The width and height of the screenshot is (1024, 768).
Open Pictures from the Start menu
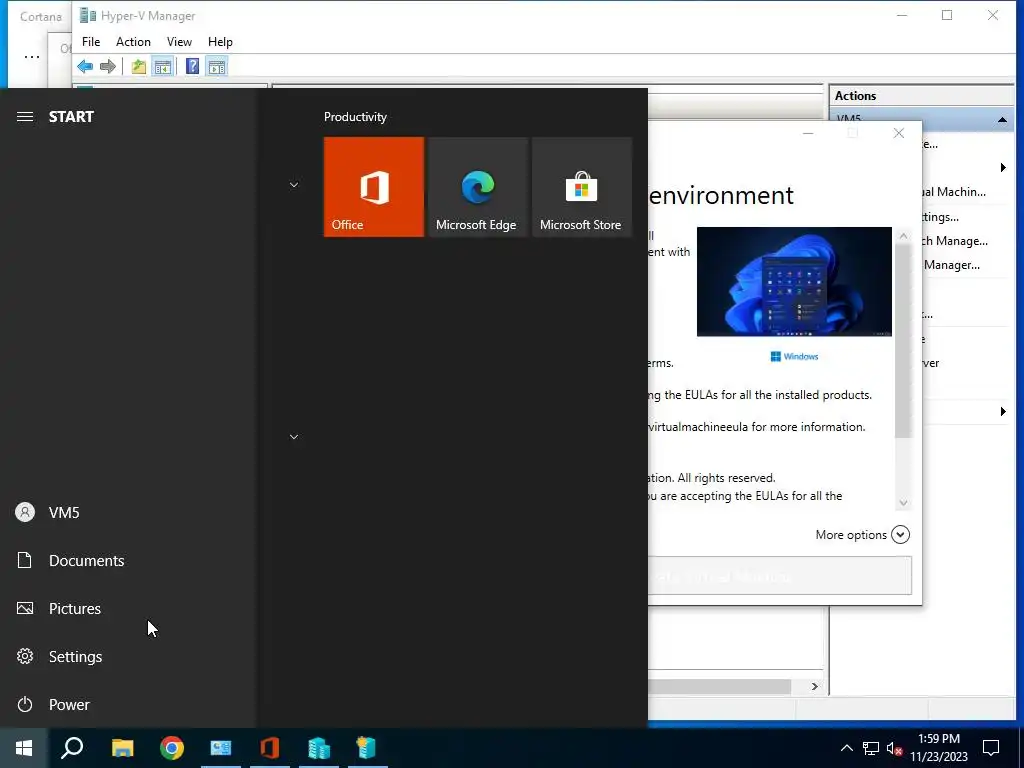[x=127, y=609]
